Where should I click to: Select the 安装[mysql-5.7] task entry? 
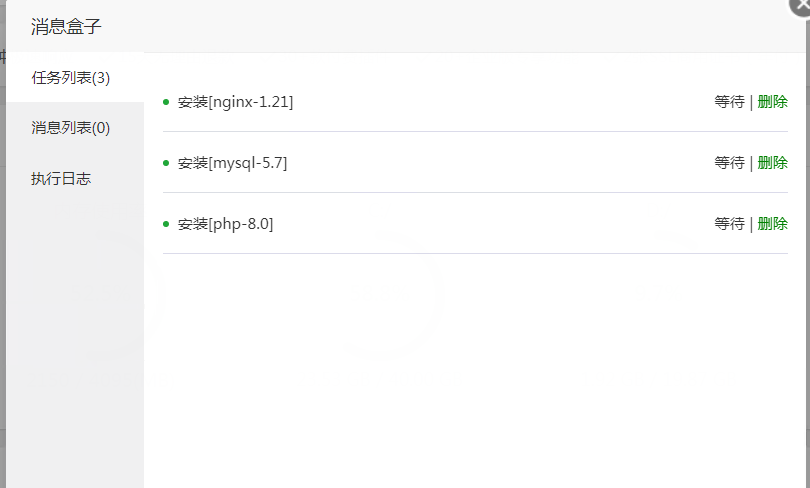(232, 163)
